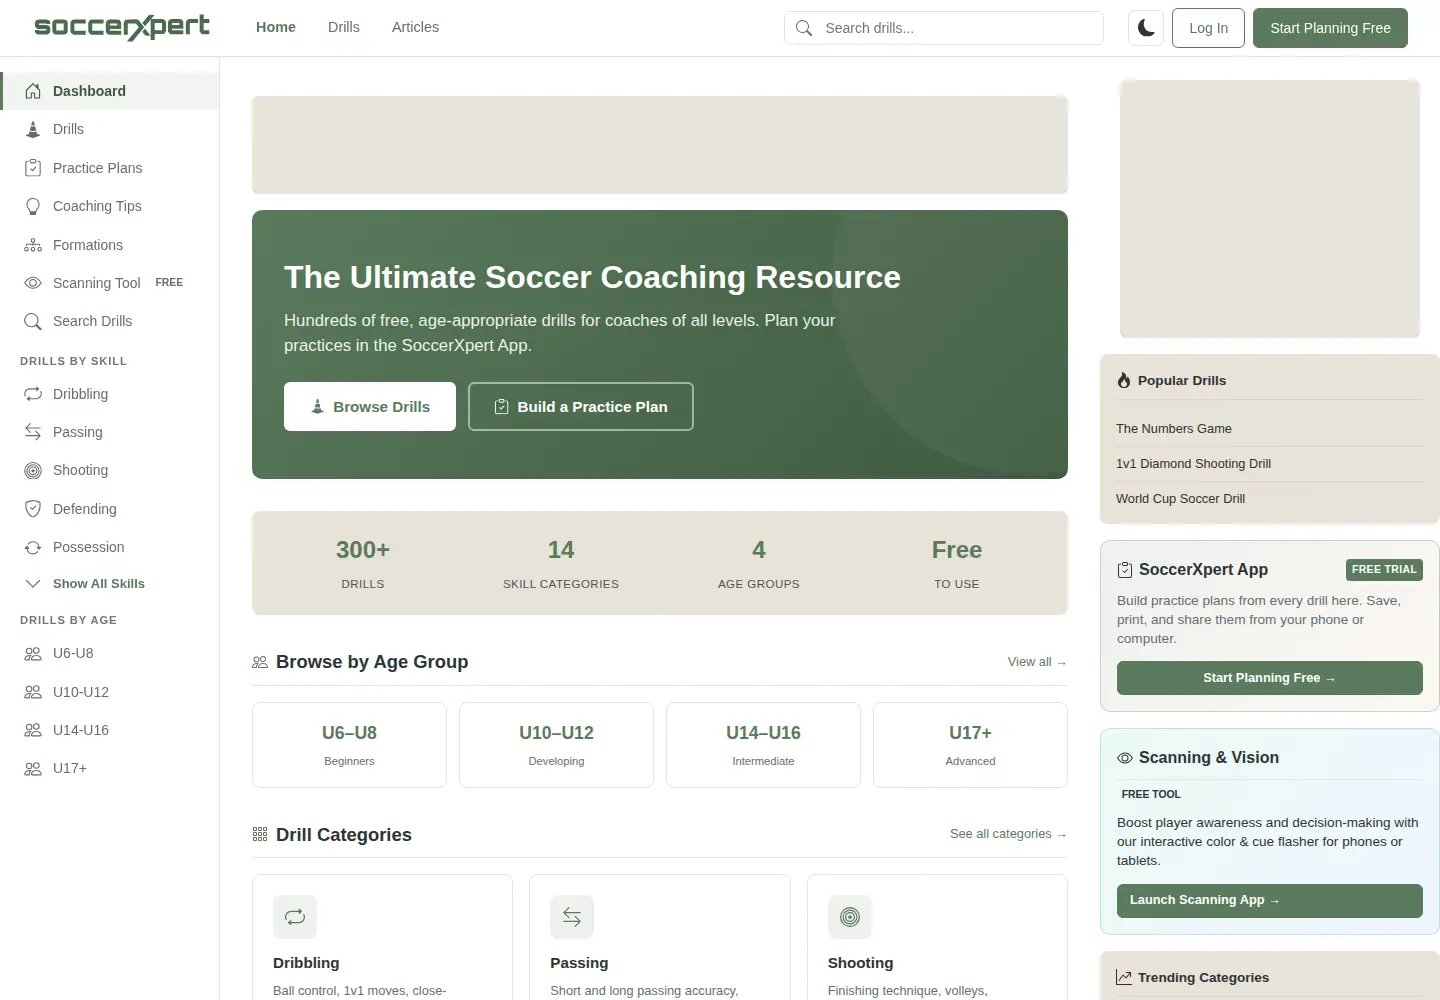This screenshot has width=1440, height=1000.
Task: Click the Dribbling category card icon
Action: click(x=295, y=917)
